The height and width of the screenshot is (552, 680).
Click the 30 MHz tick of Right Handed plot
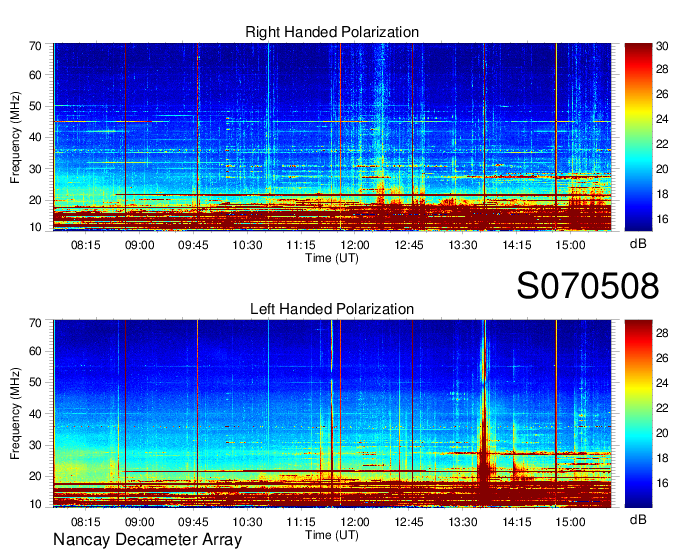tap(35, 169)
